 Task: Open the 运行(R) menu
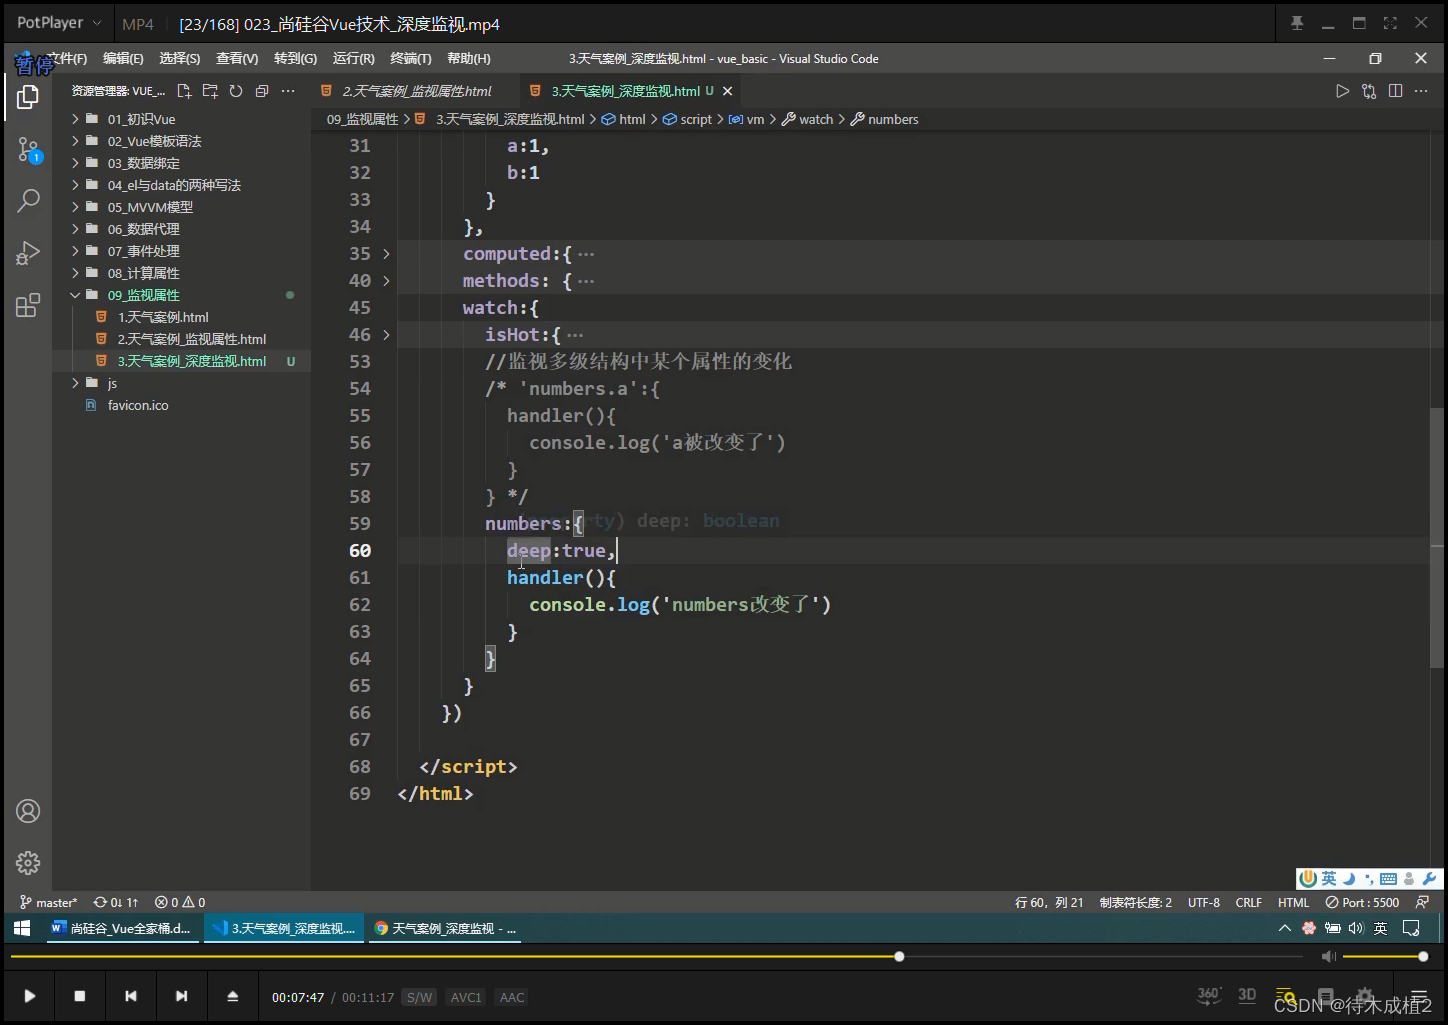(353, 59)
